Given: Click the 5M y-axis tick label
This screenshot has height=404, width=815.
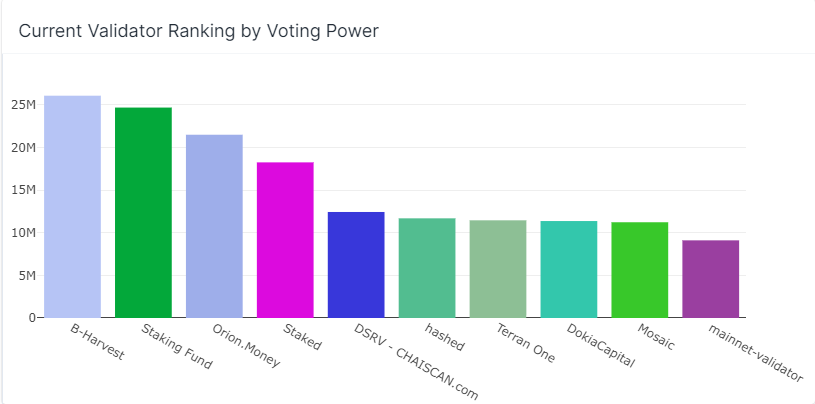Looking at the screenshot, I should [x=27, y=275].
